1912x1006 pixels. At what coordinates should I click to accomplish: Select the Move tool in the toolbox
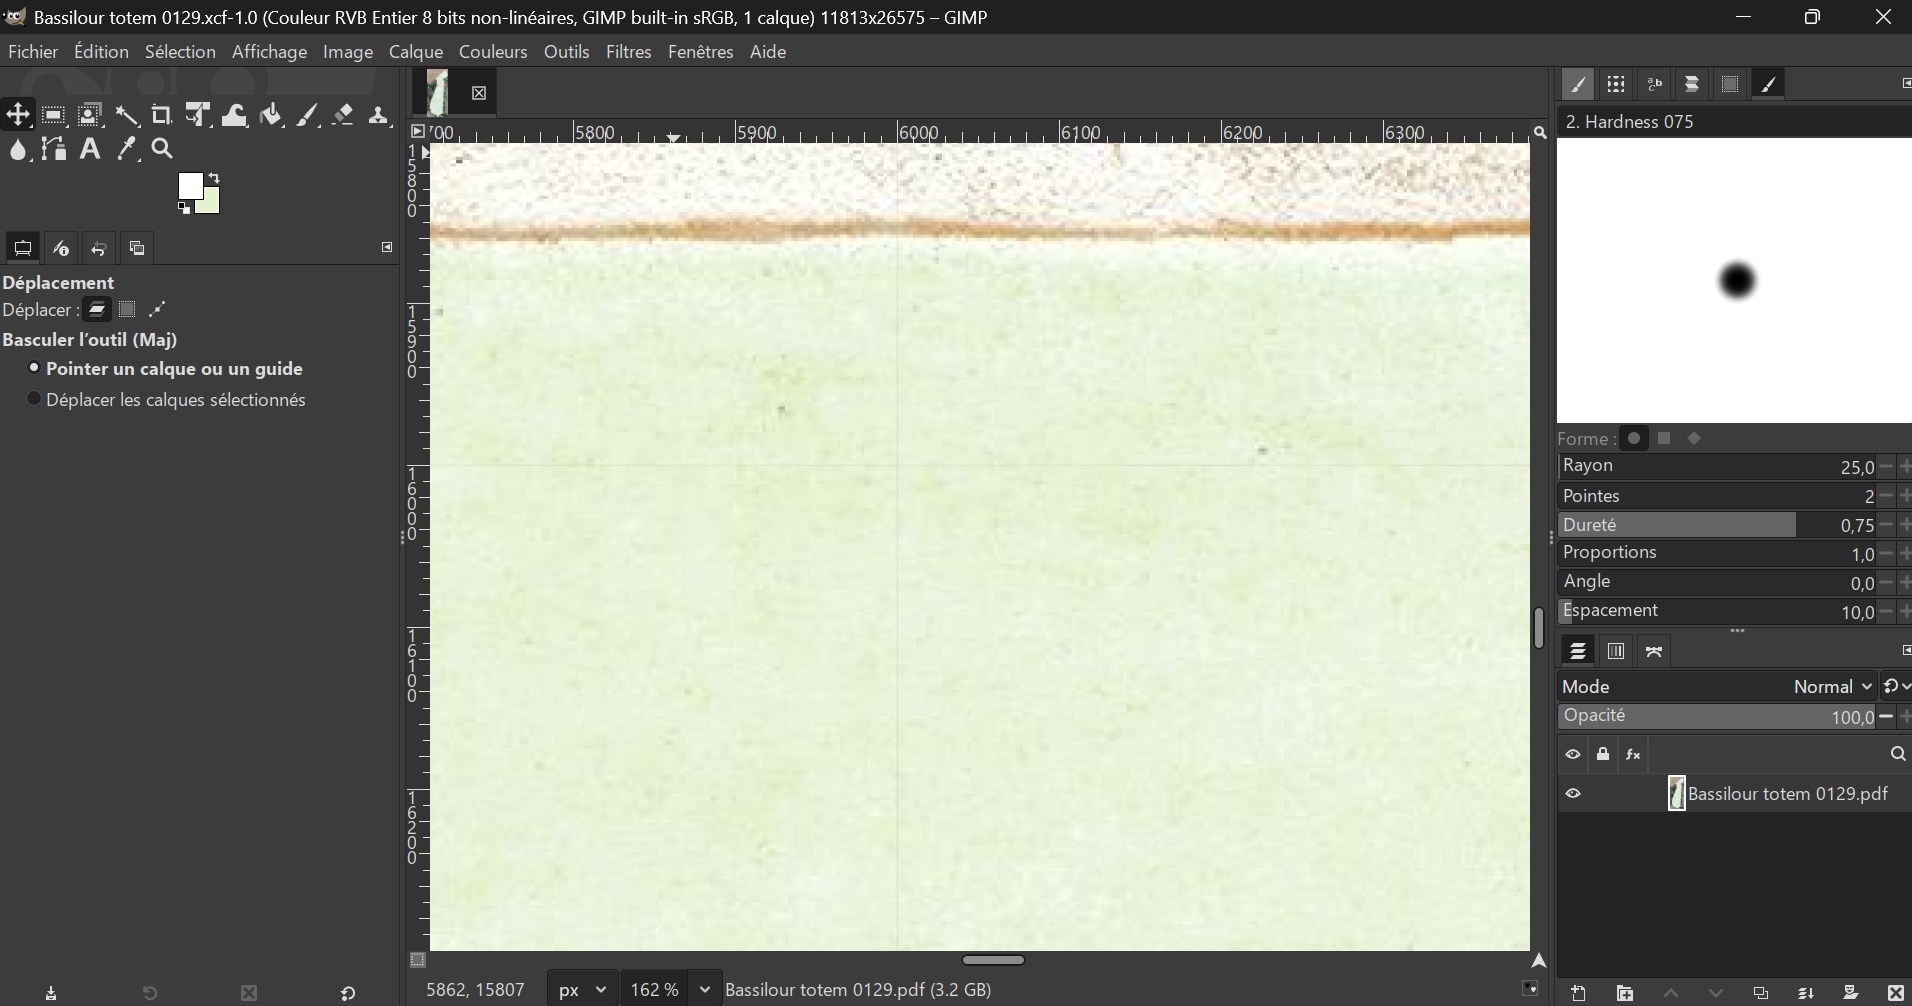coord(18,115)
